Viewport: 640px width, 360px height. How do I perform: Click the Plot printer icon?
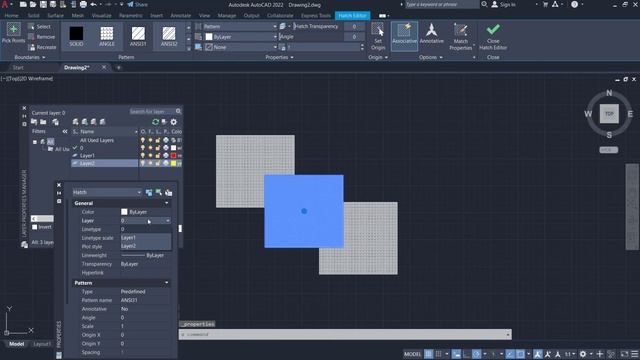tap(83, 4)
